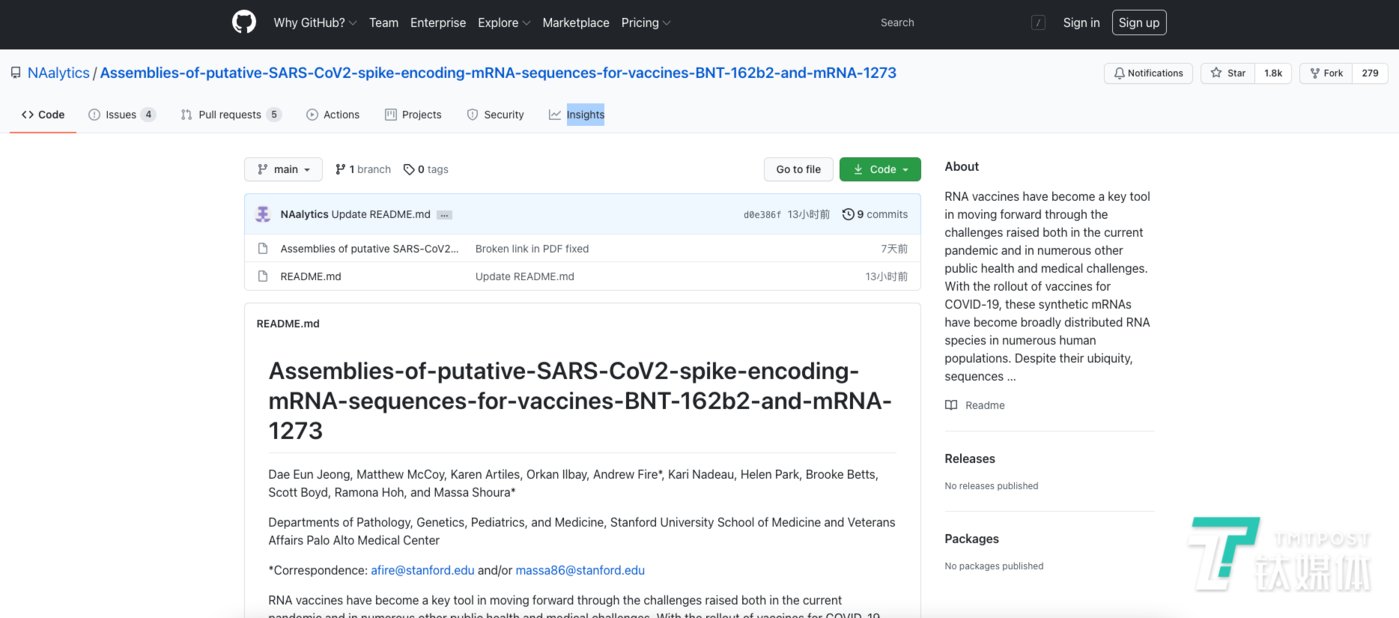Click the afire@stanford.edu email link
The image size is (1399, 618).
click(x=422, y=570)
